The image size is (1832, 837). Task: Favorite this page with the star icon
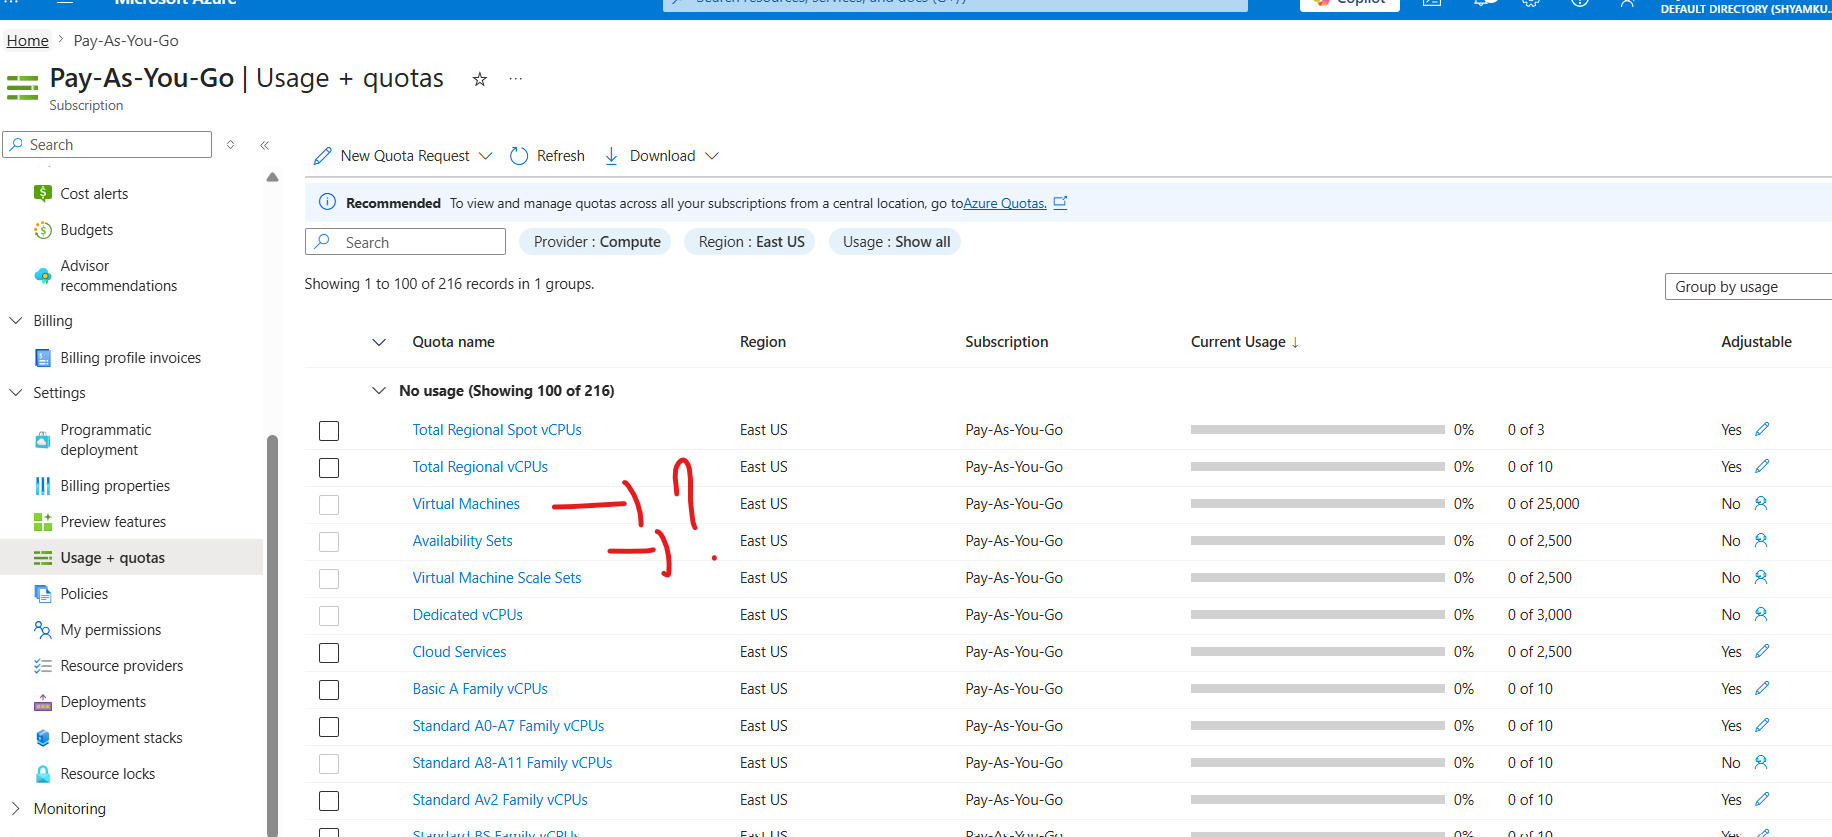(480, 79)
